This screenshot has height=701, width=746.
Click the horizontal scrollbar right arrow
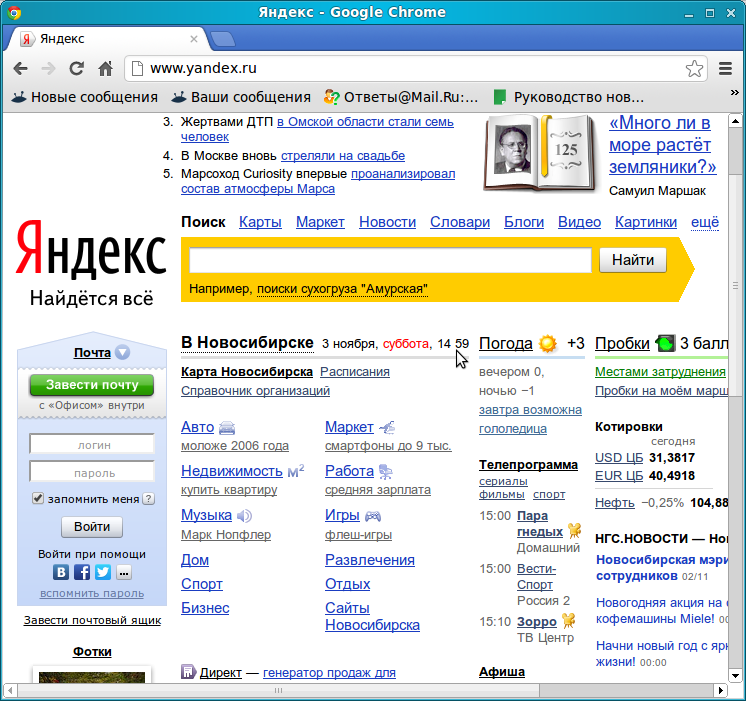tap(720, 690)
